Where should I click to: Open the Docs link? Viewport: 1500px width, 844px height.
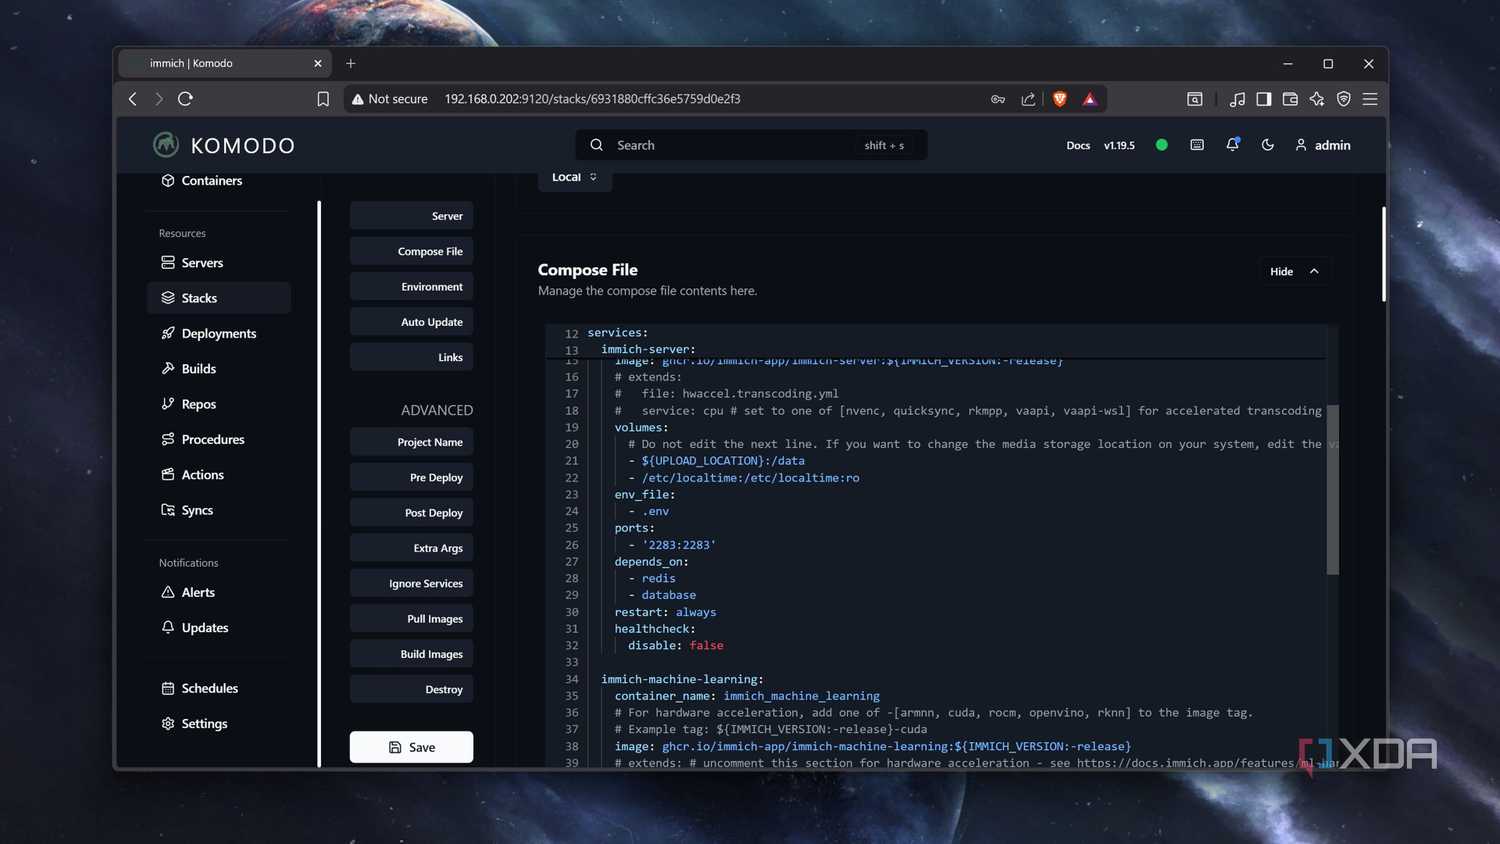pyautogui.click(x=1078, y=145)
